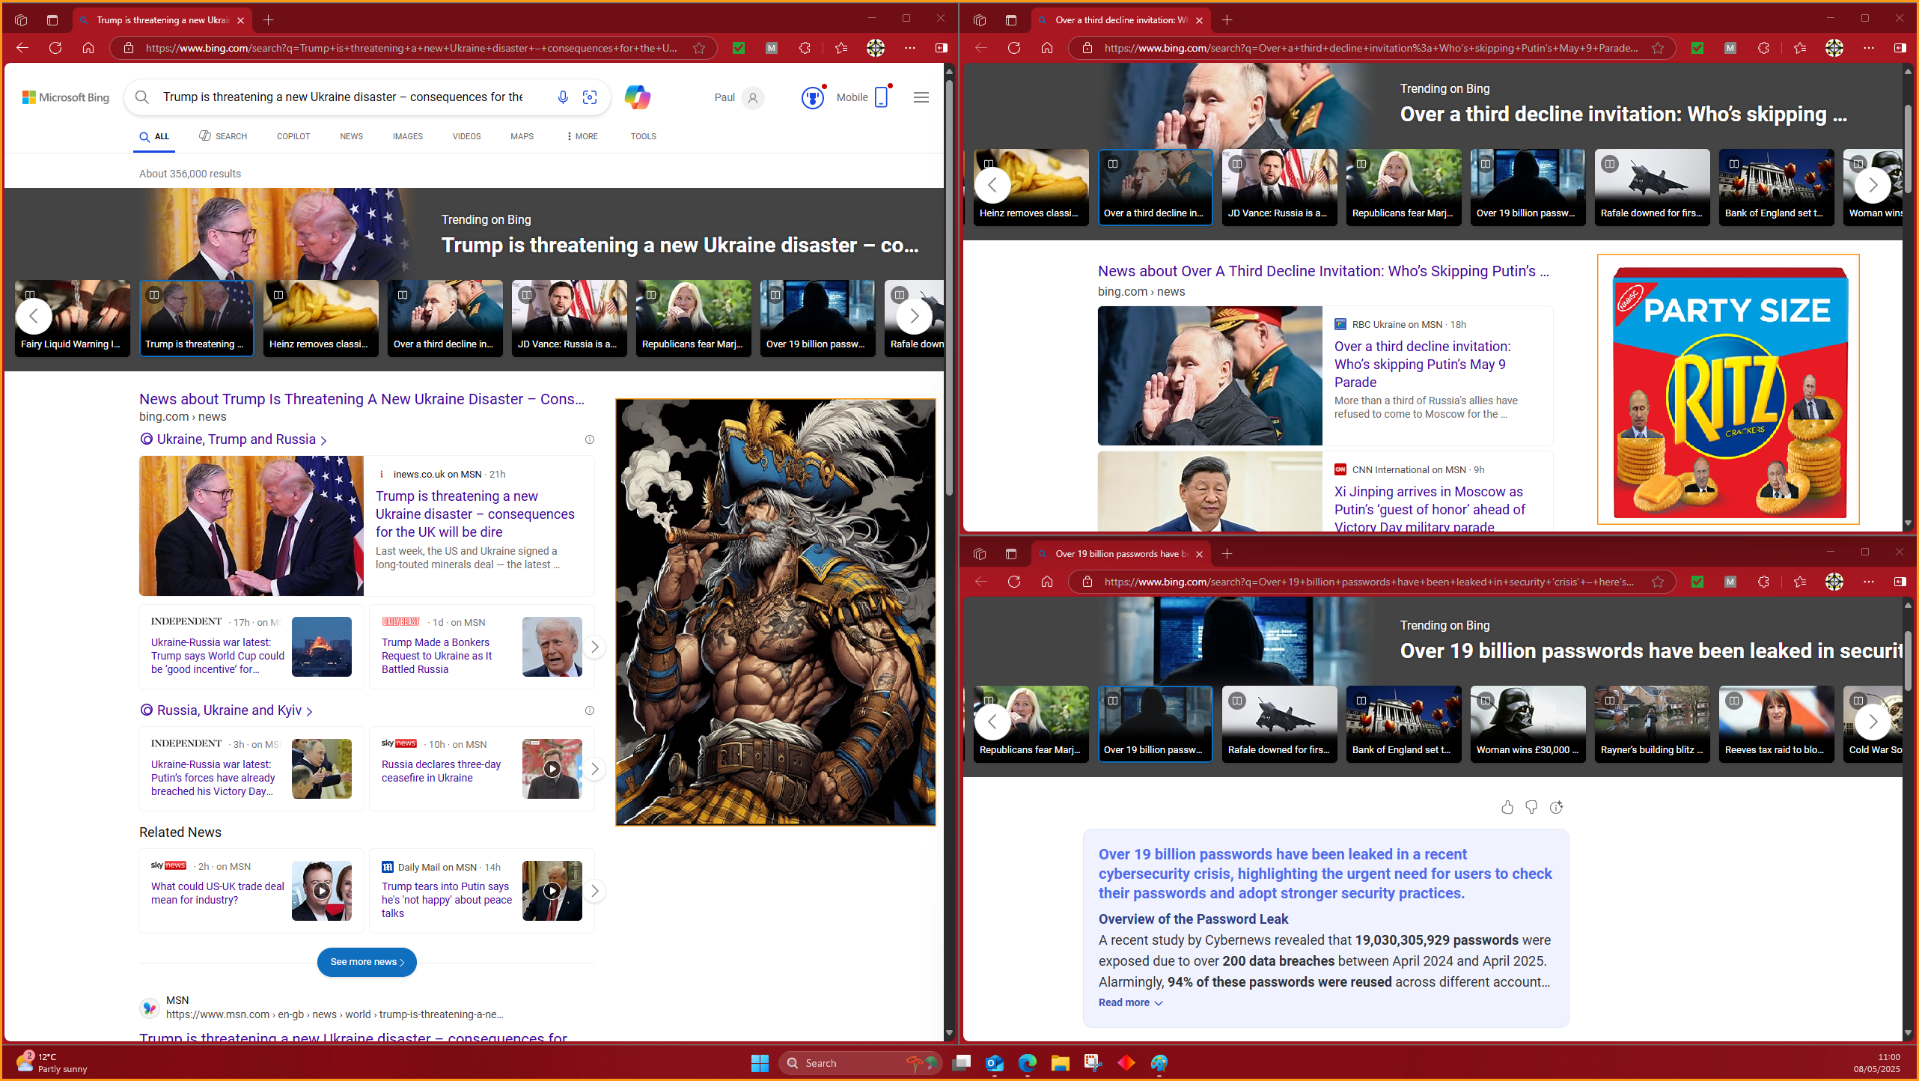Viewport: 1919px width, 1081px height.
Task: Refresh the left browser window page
Action: coord(55,47)
